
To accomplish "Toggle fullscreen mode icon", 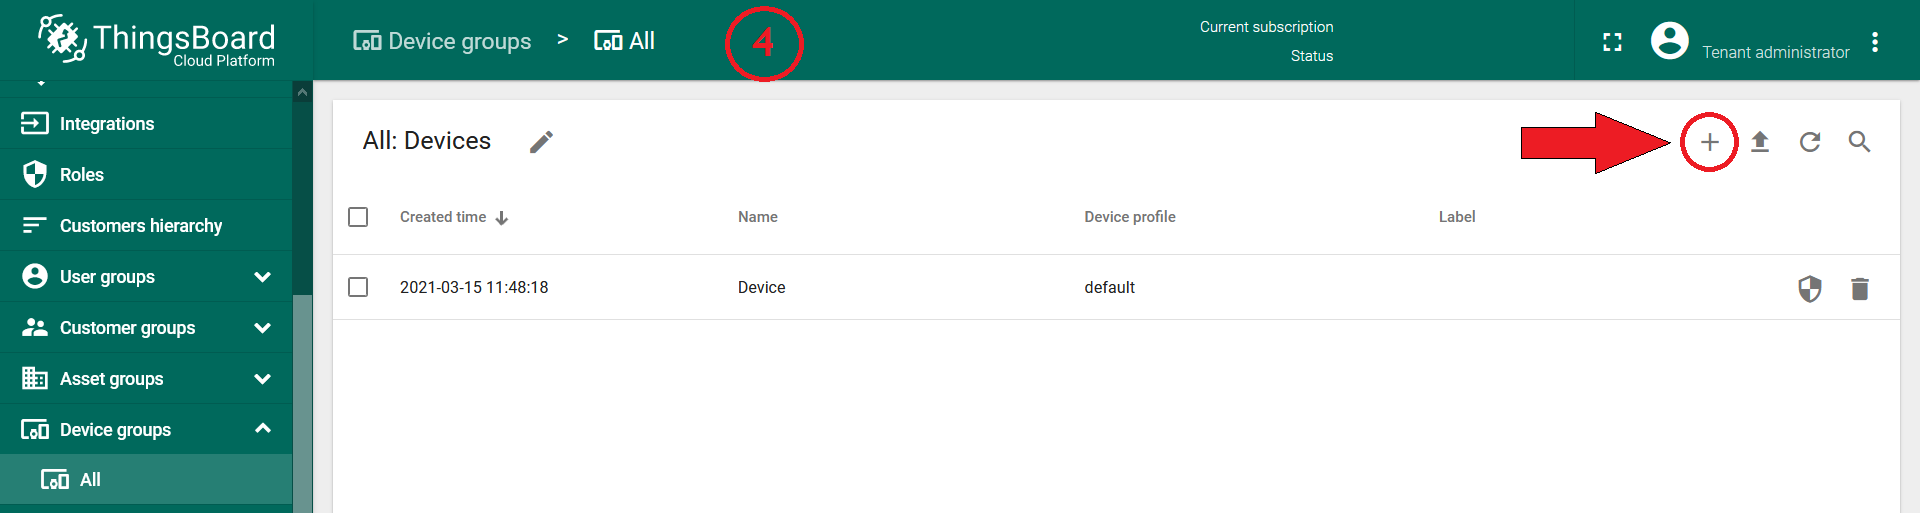I will pyautogui.click(x=1612, y=42).
